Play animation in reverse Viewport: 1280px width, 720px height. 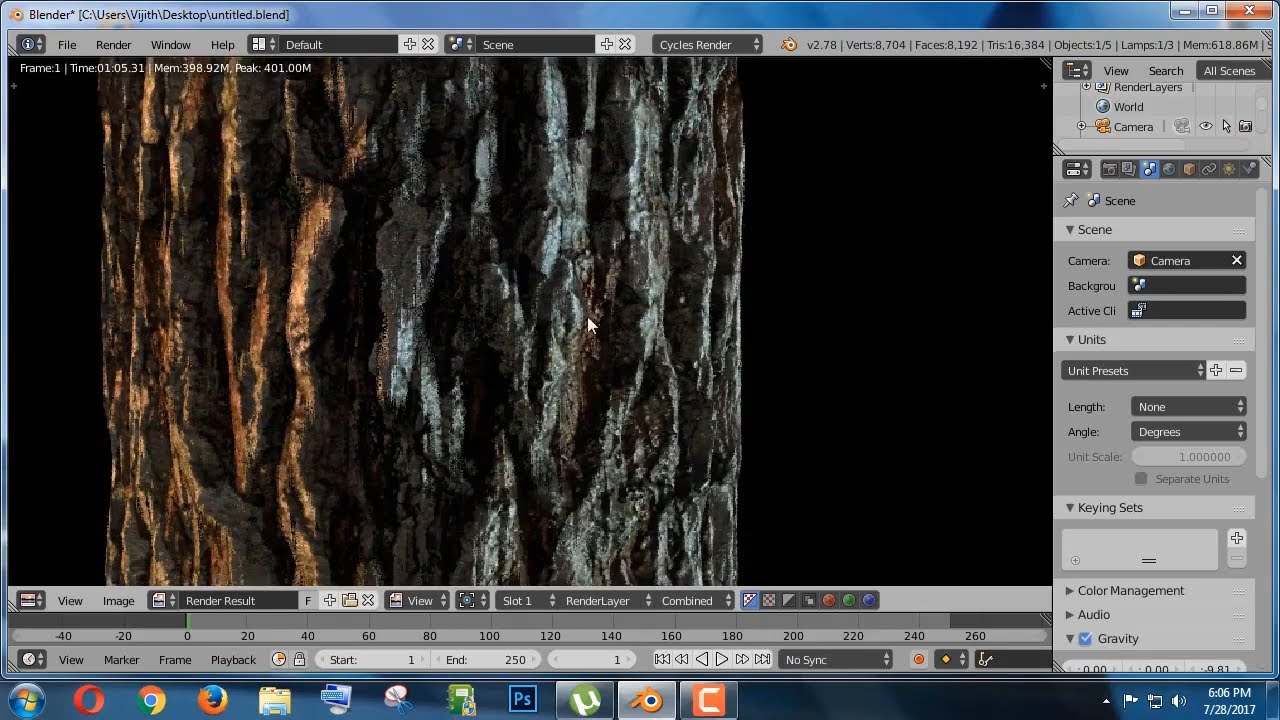pyautogui.click(x=702, y=659)
